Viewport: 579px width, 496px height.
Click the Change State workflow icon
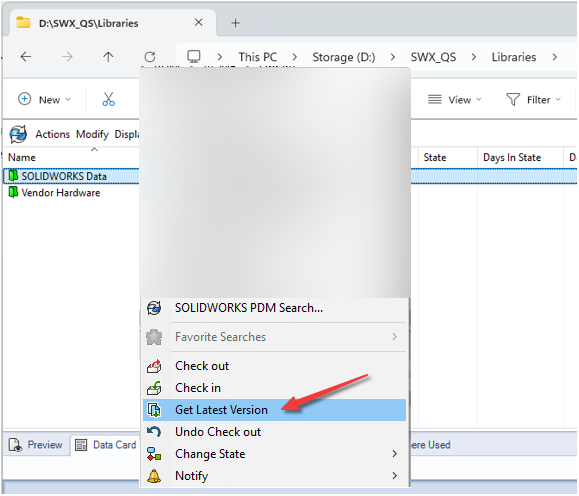[x=154, y=454]
